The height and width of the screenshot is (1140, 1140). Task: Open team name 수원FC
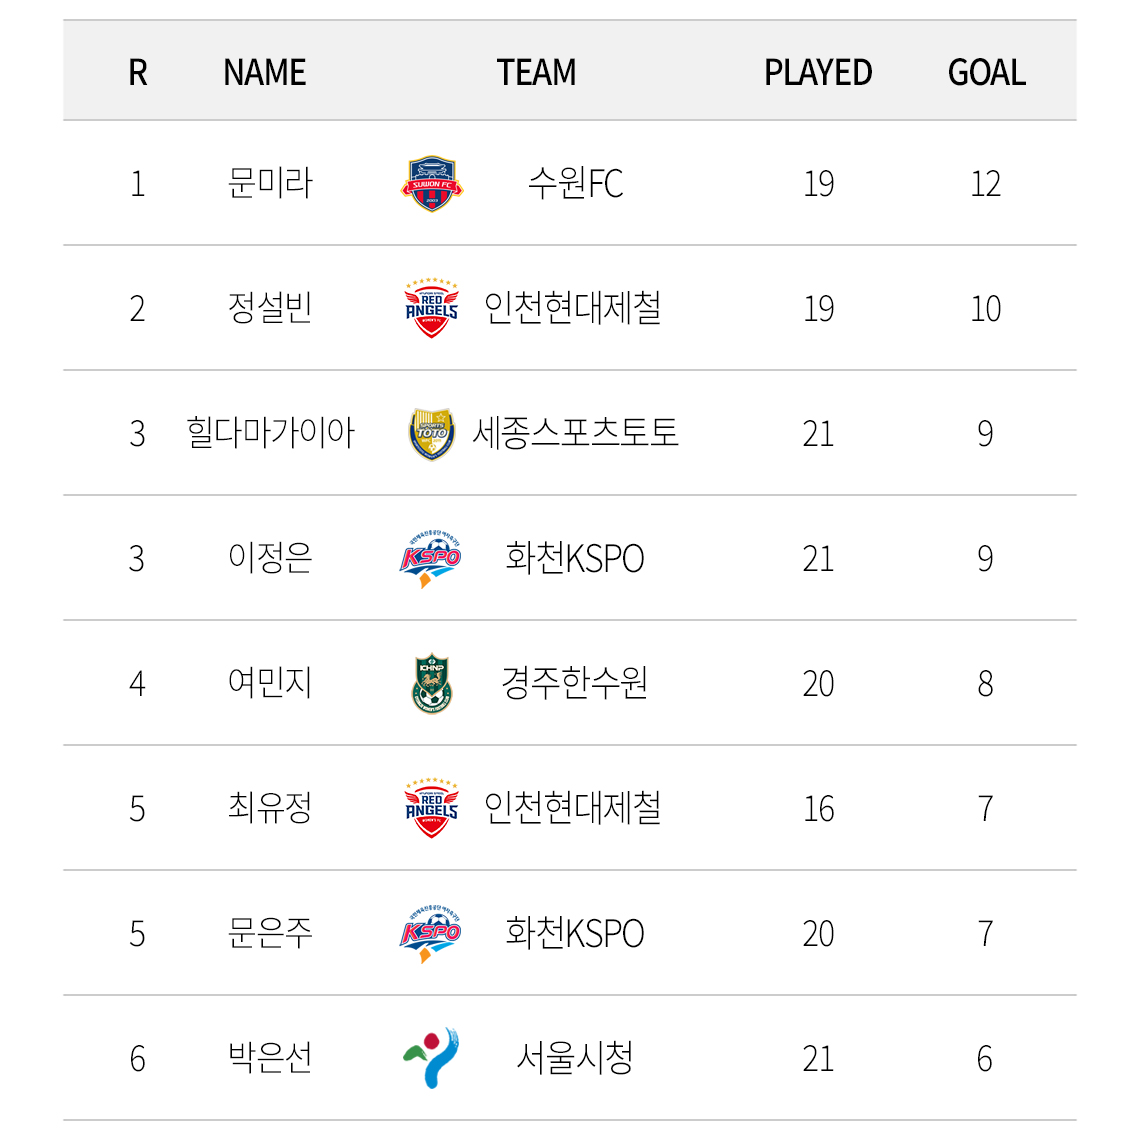[575, 183]
